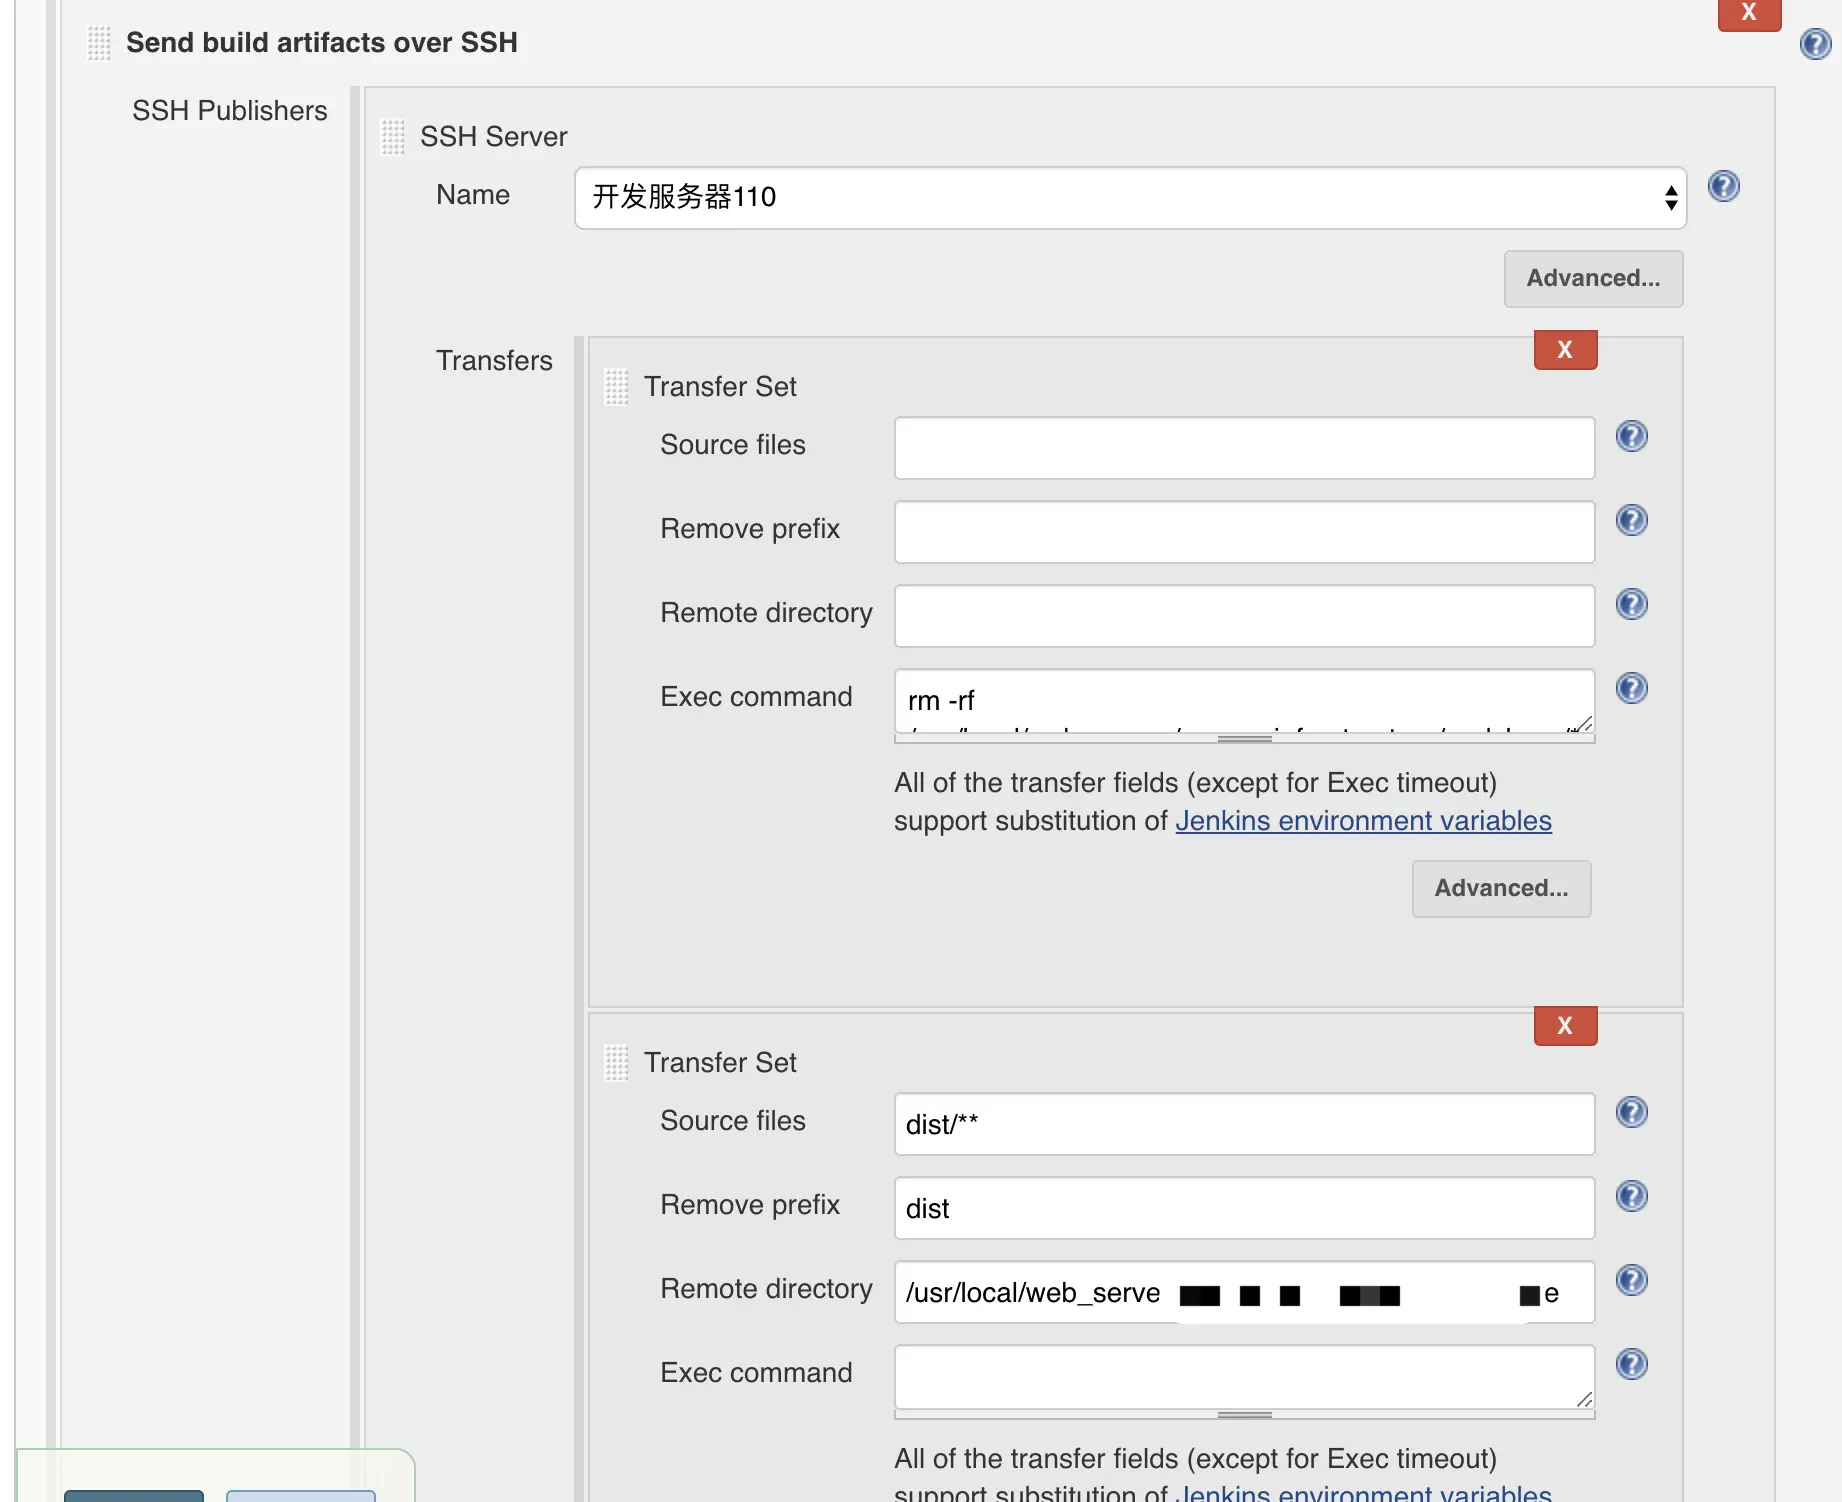Show help for second Remote directory field

pyautogui.click(x=1631, y=1281)
